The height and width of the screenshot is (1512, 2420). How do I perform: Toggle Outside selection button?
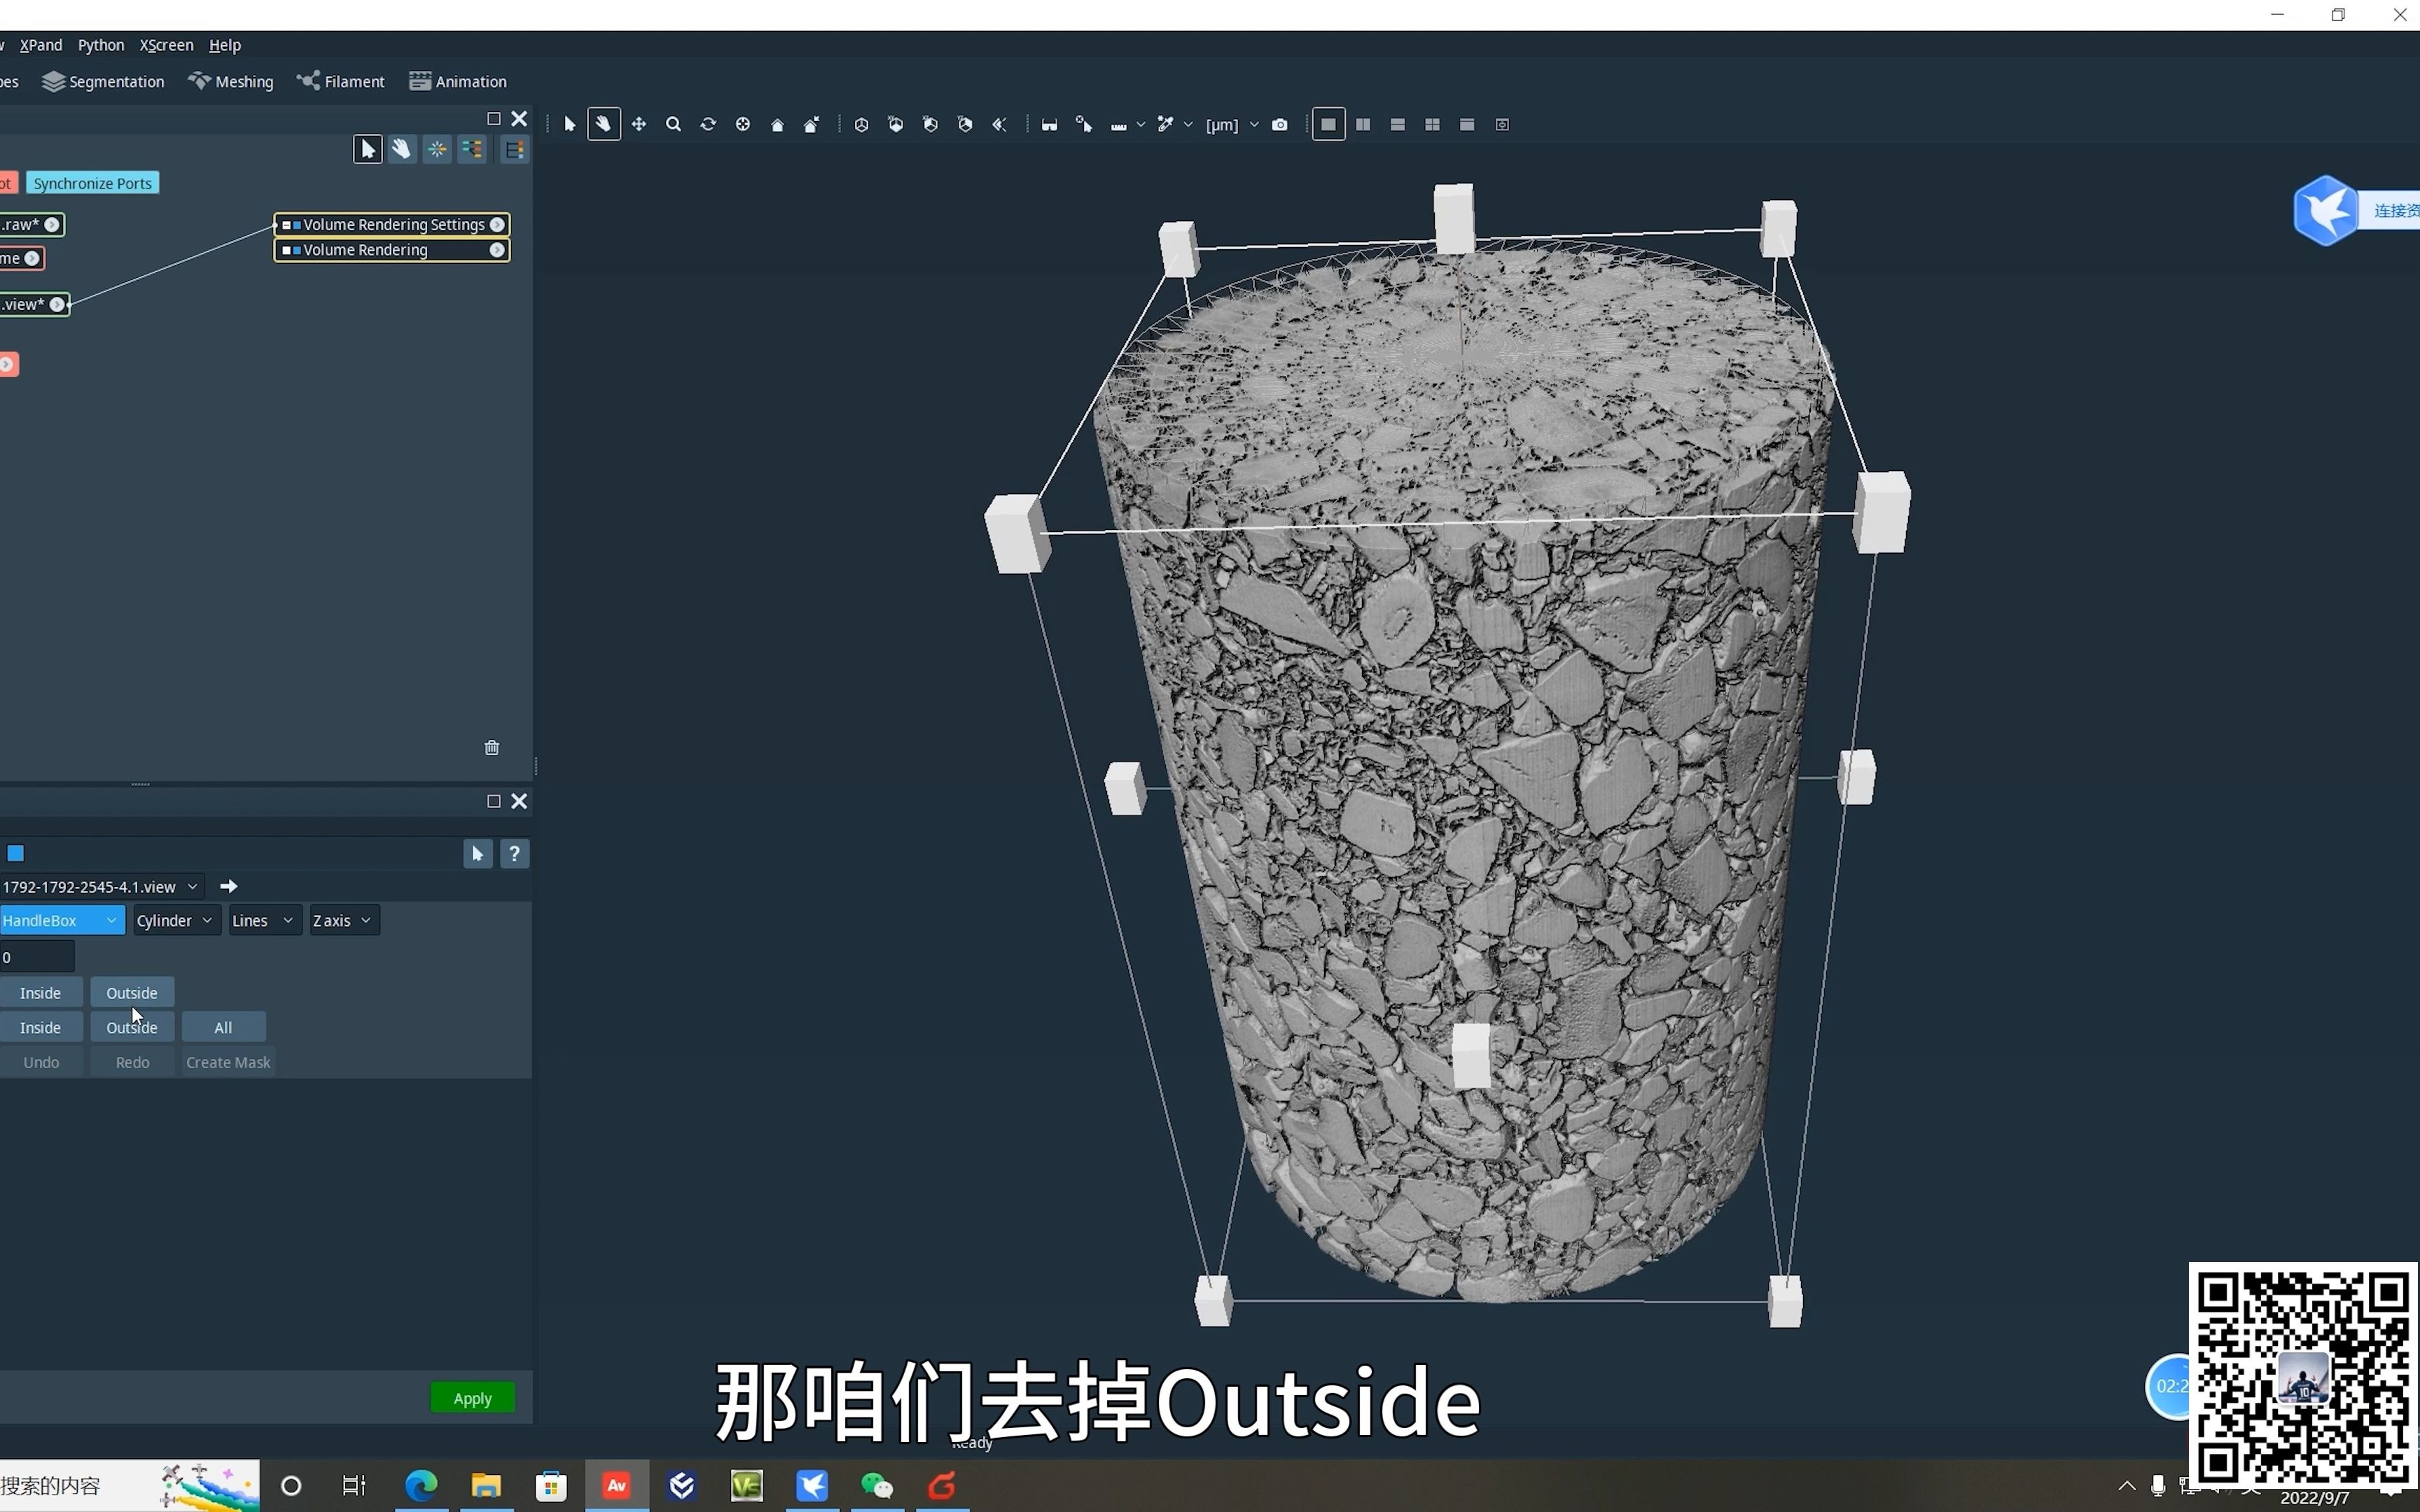[x=131, y=991]
